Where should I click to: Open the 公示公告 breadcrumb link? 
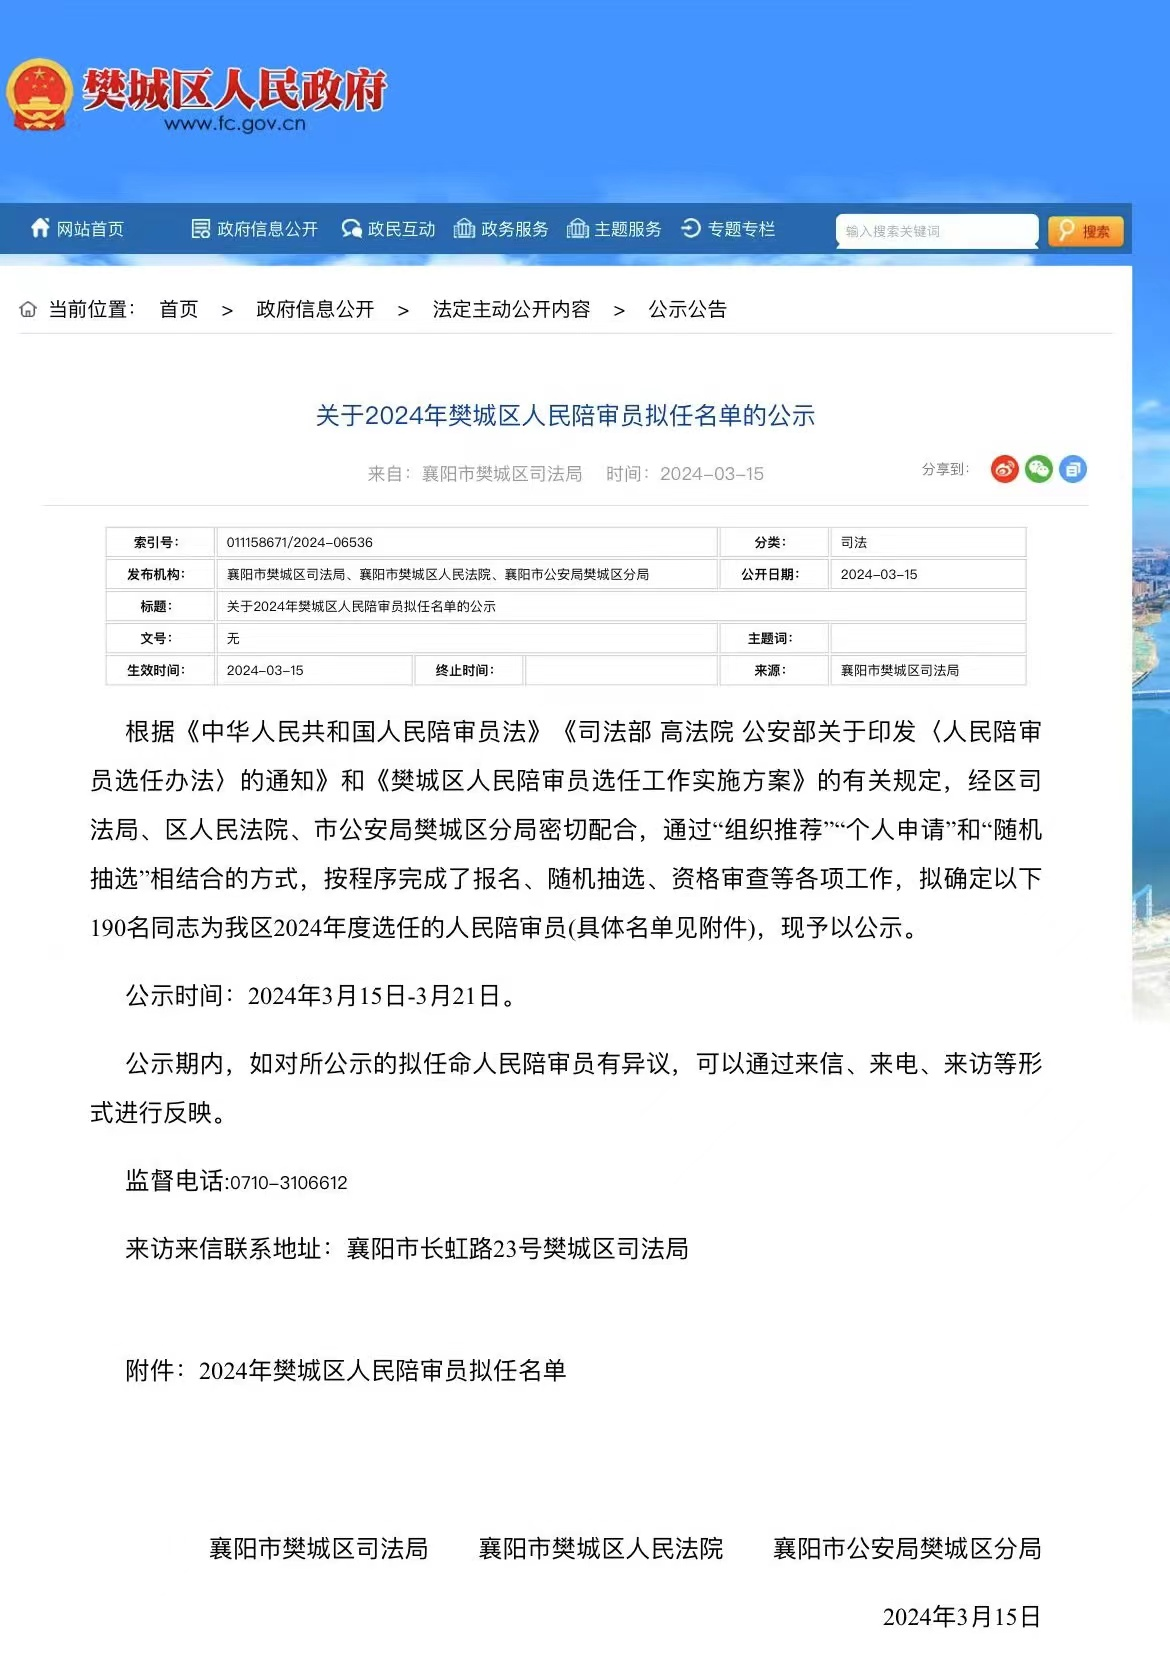click(x=687, y=310)
